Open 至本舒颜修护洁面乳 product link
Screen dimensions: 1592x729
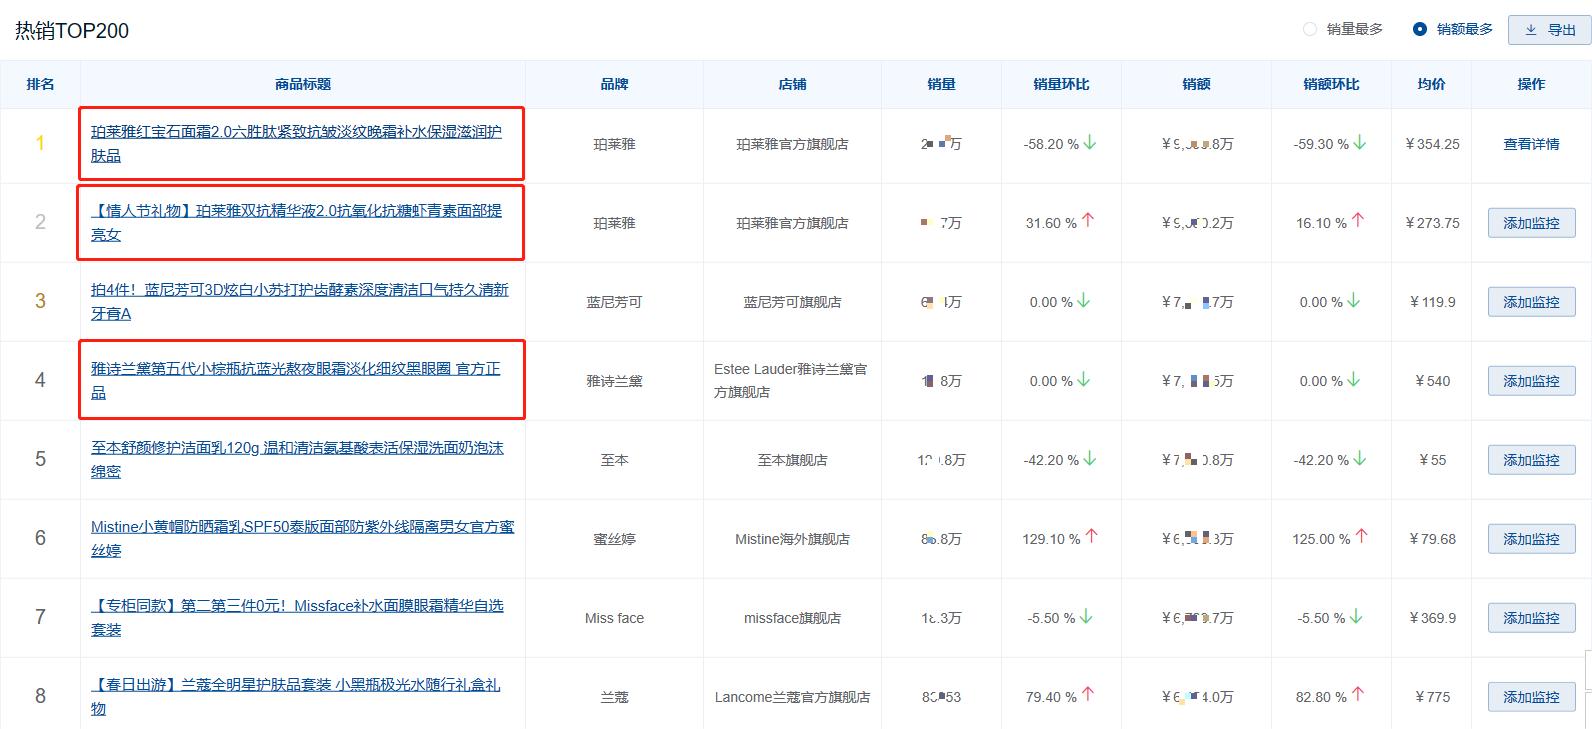pyautogui.click(x=297, y=460)
